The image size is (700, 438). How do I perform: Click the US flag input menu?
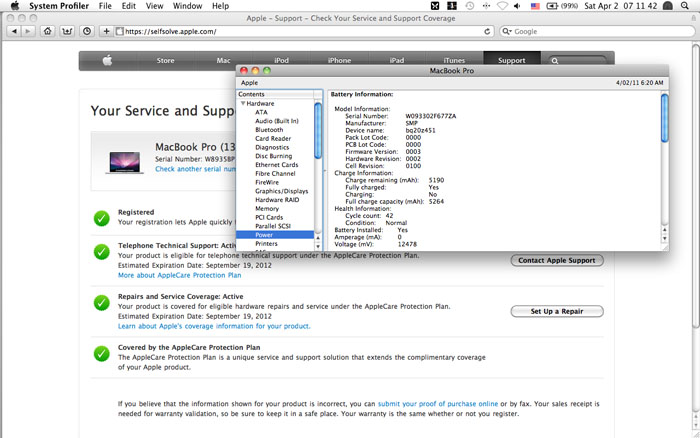pos(535,6)
